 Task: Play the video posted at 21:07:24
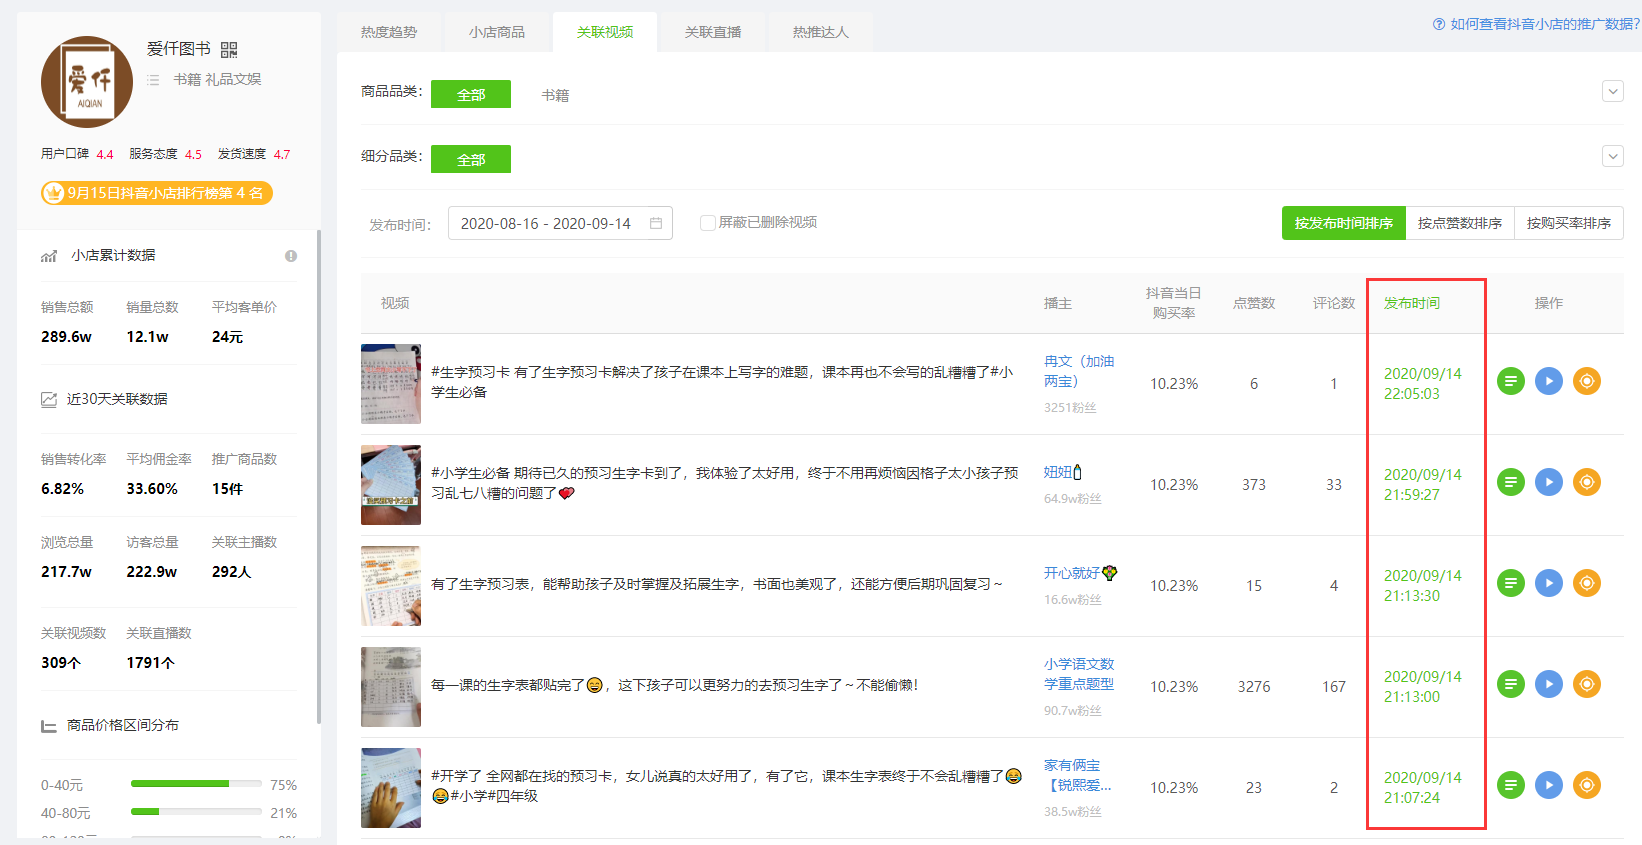tap(1549, 785)
